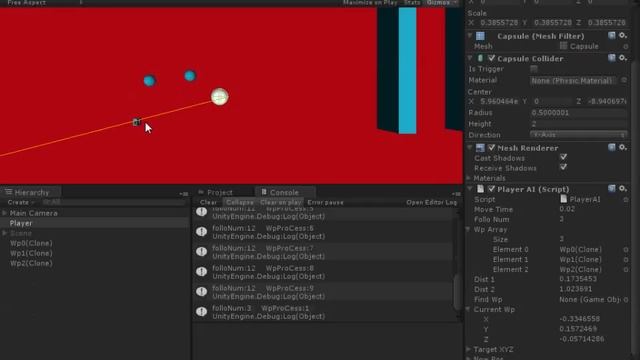
Task: Select the Hierarchy tab
Action: pyautogui.click(x=31, y=193)
